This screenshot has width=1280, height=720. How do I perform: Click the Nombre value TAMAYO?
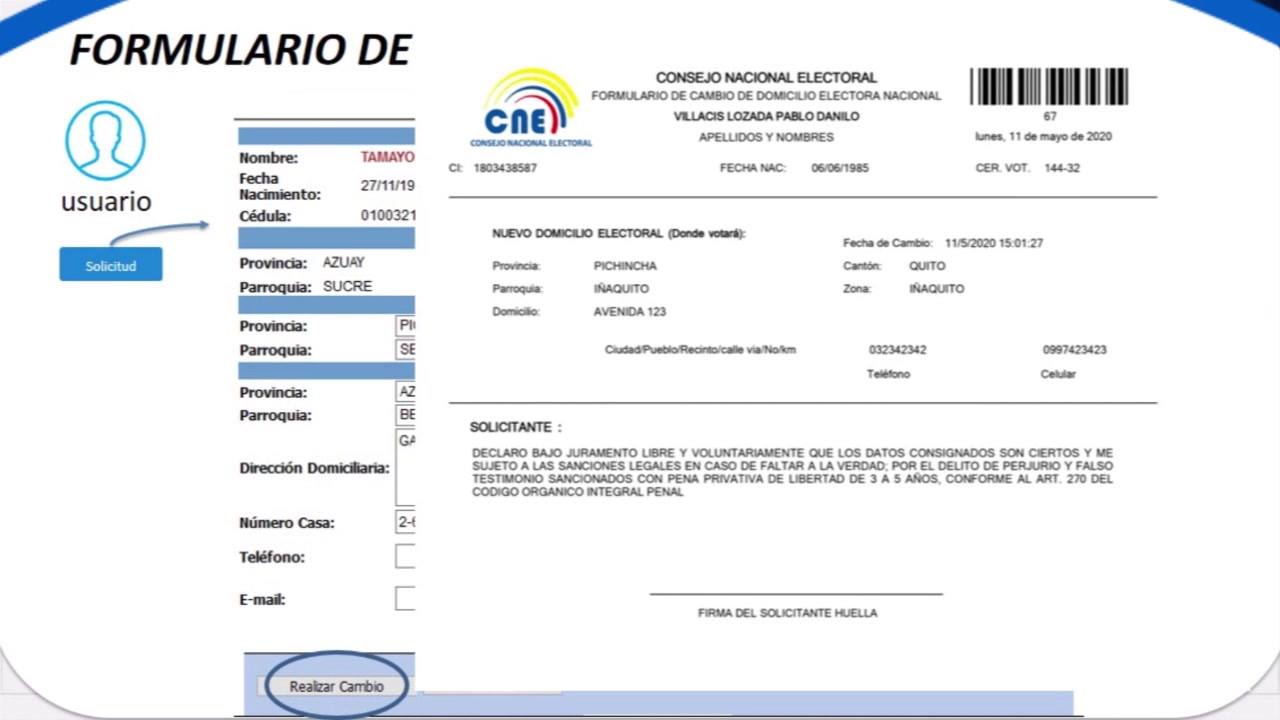[388, 157]
